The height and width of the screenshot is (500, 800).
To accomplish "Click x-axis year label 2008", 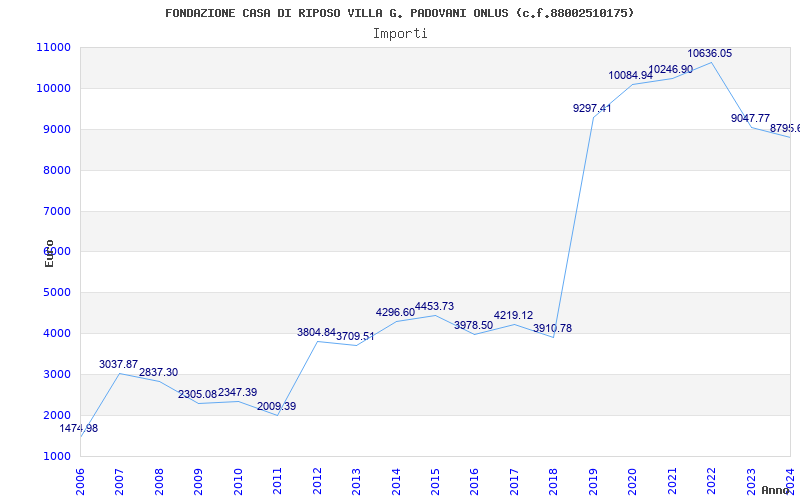I will click(x=159, y=481).
